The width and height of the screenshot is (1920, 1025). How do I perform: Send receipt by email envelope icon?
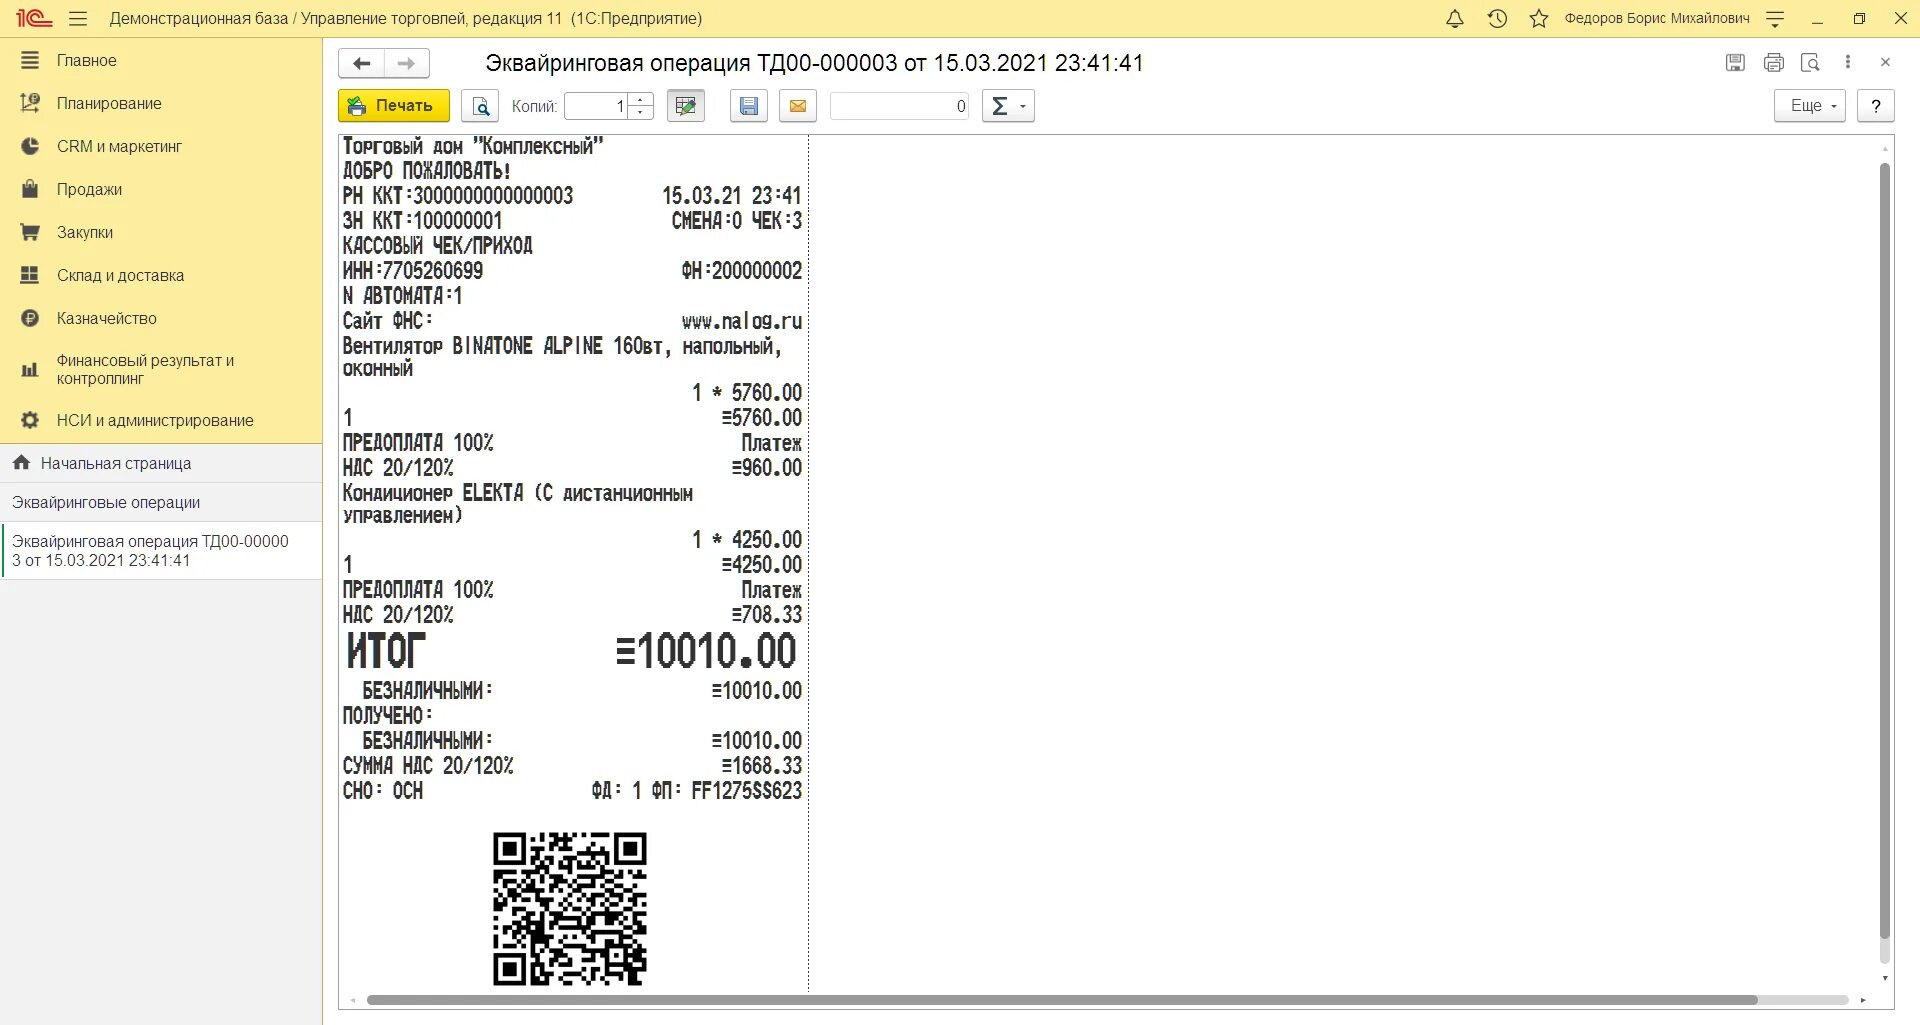coord(798,106)
